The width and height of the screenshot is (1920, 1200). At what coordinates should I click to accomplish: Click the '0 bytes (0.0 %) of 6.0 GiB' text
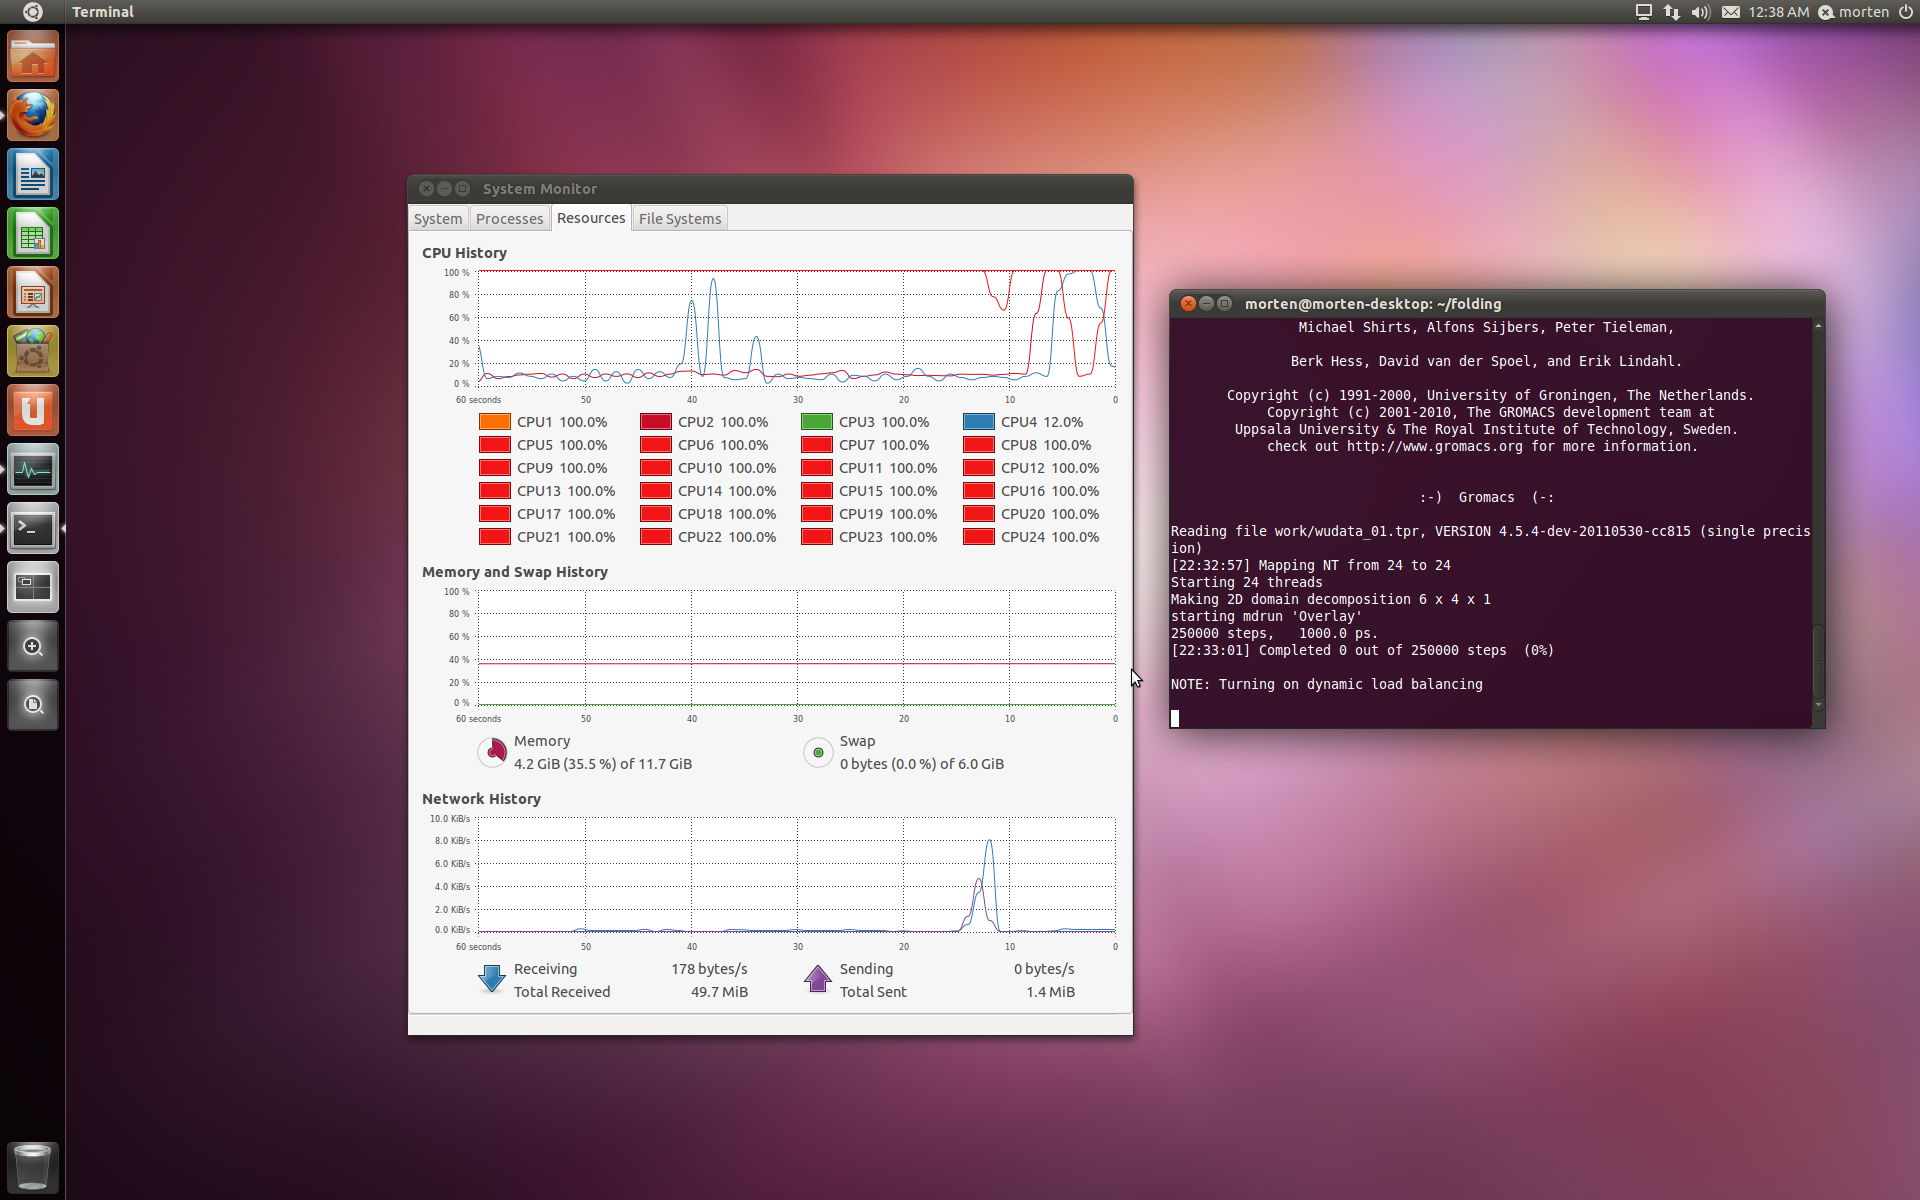click(922, 764)
